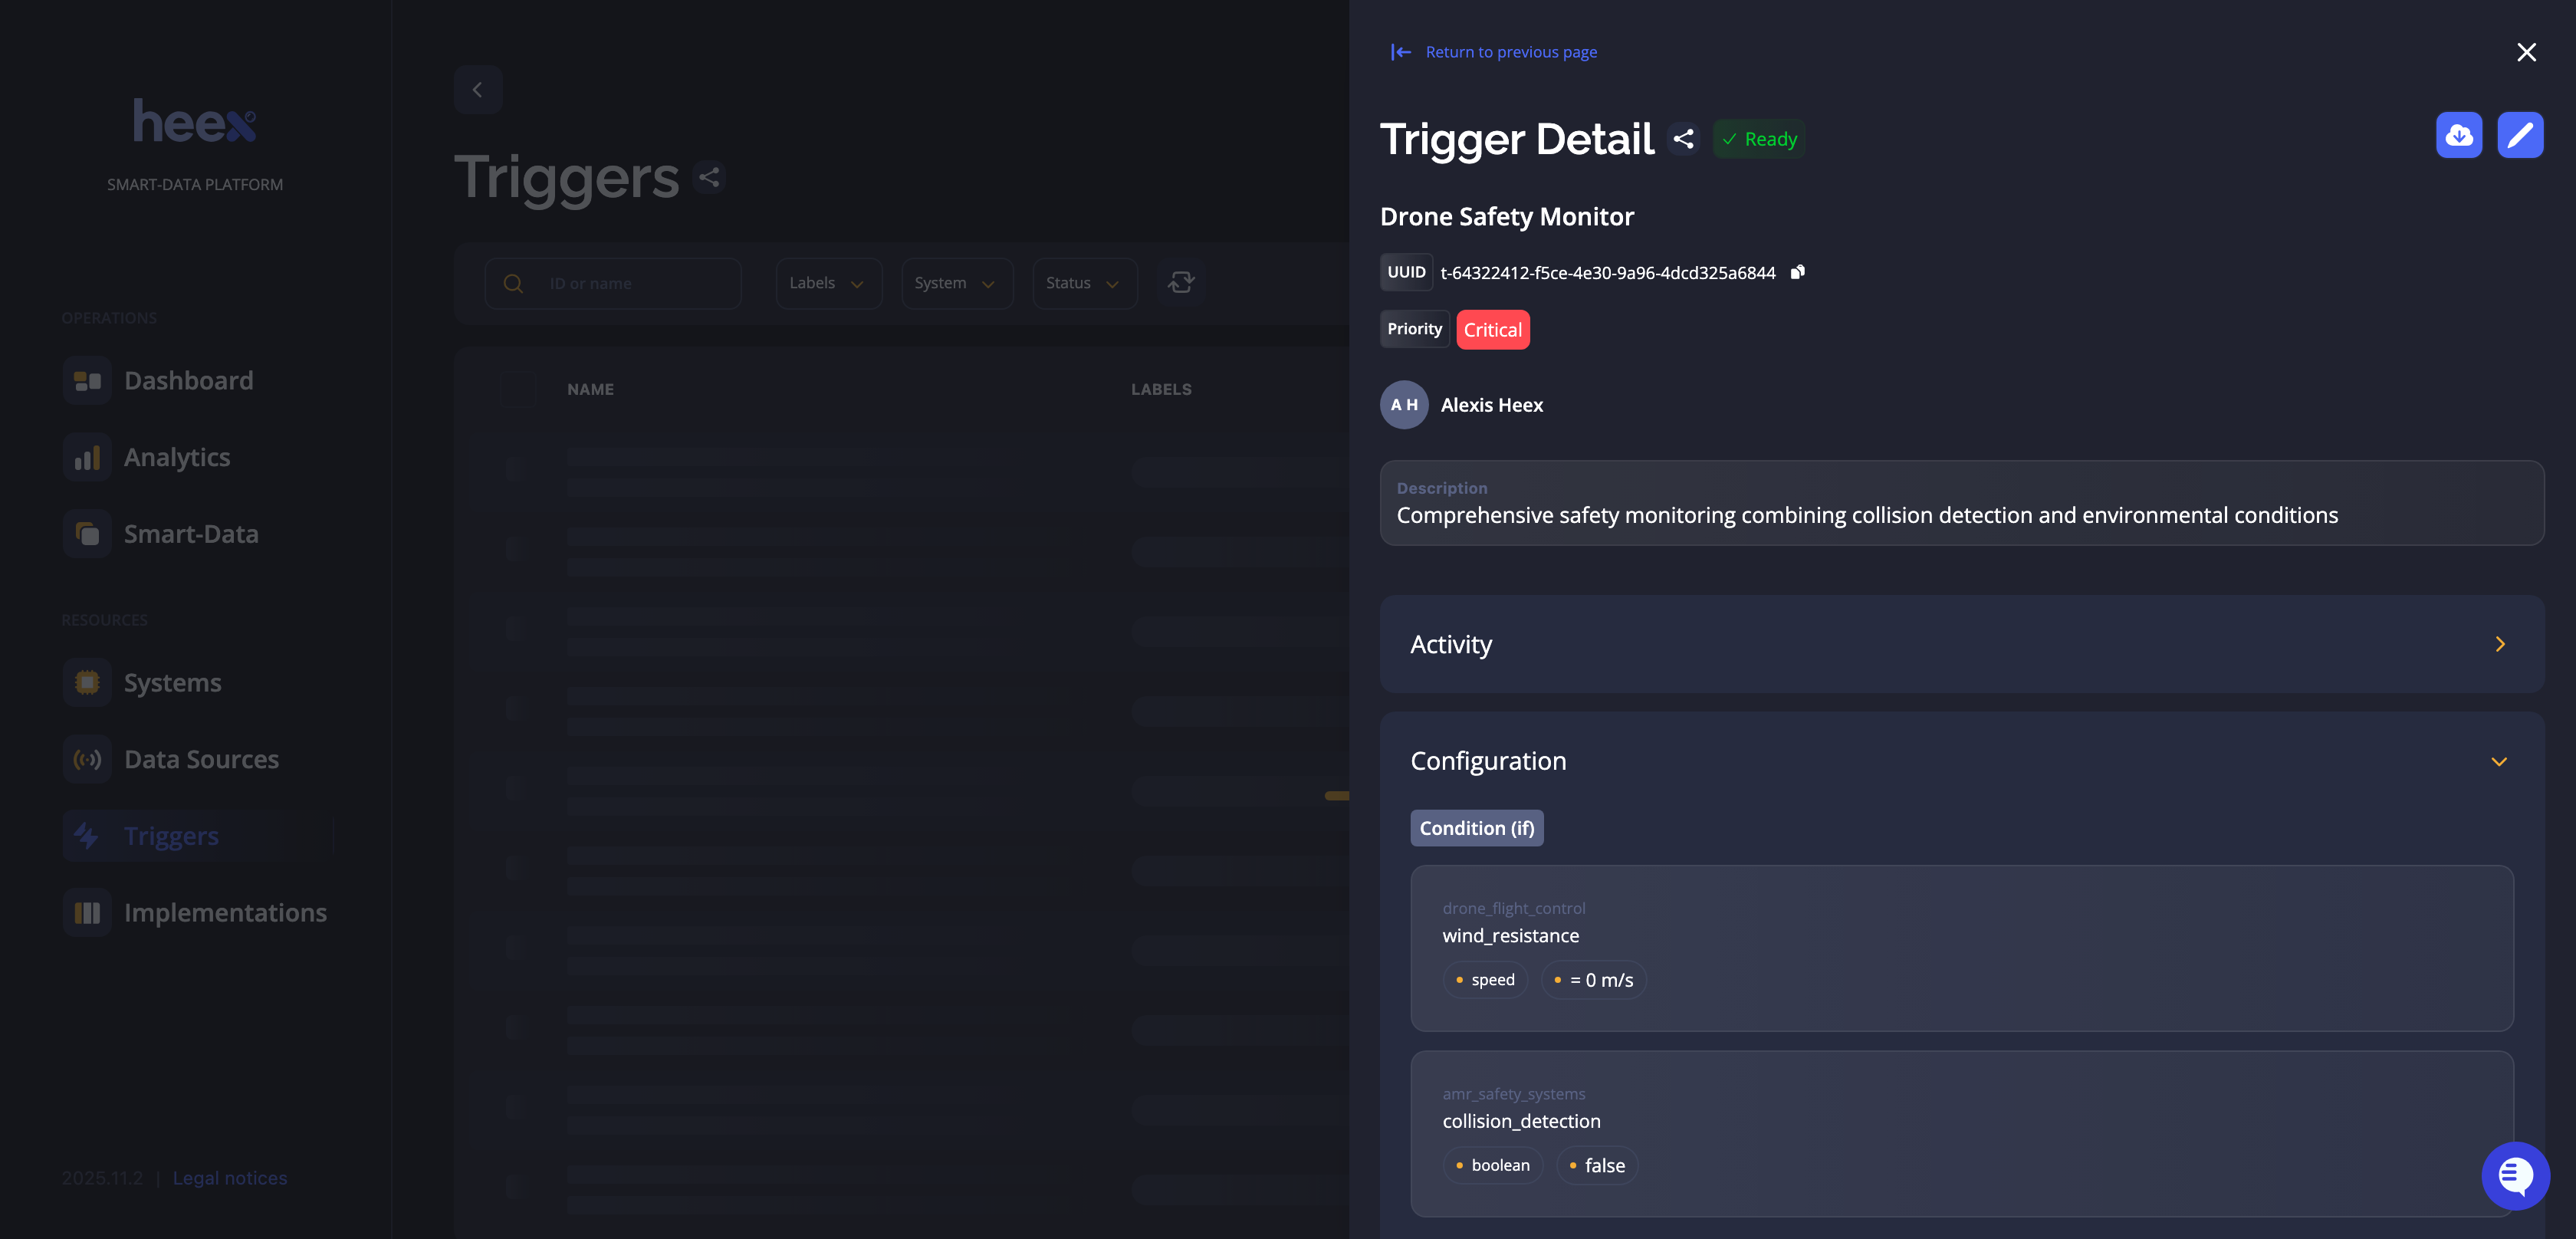This screenshot has width=2576, height=1239.
Task: Click the share icon next to Triggers title
Action: [709, 177]
